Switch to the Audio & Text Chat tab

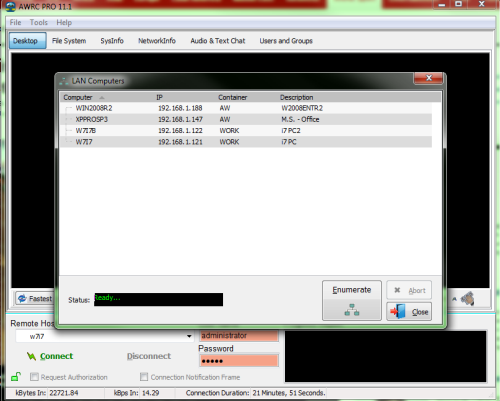(218, 41)
